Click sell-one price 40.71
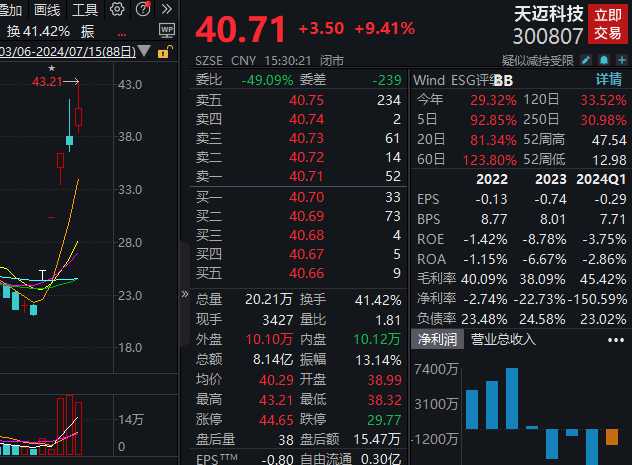The width and height of the screenshot is (632, 465). click(x=306, y=176)
